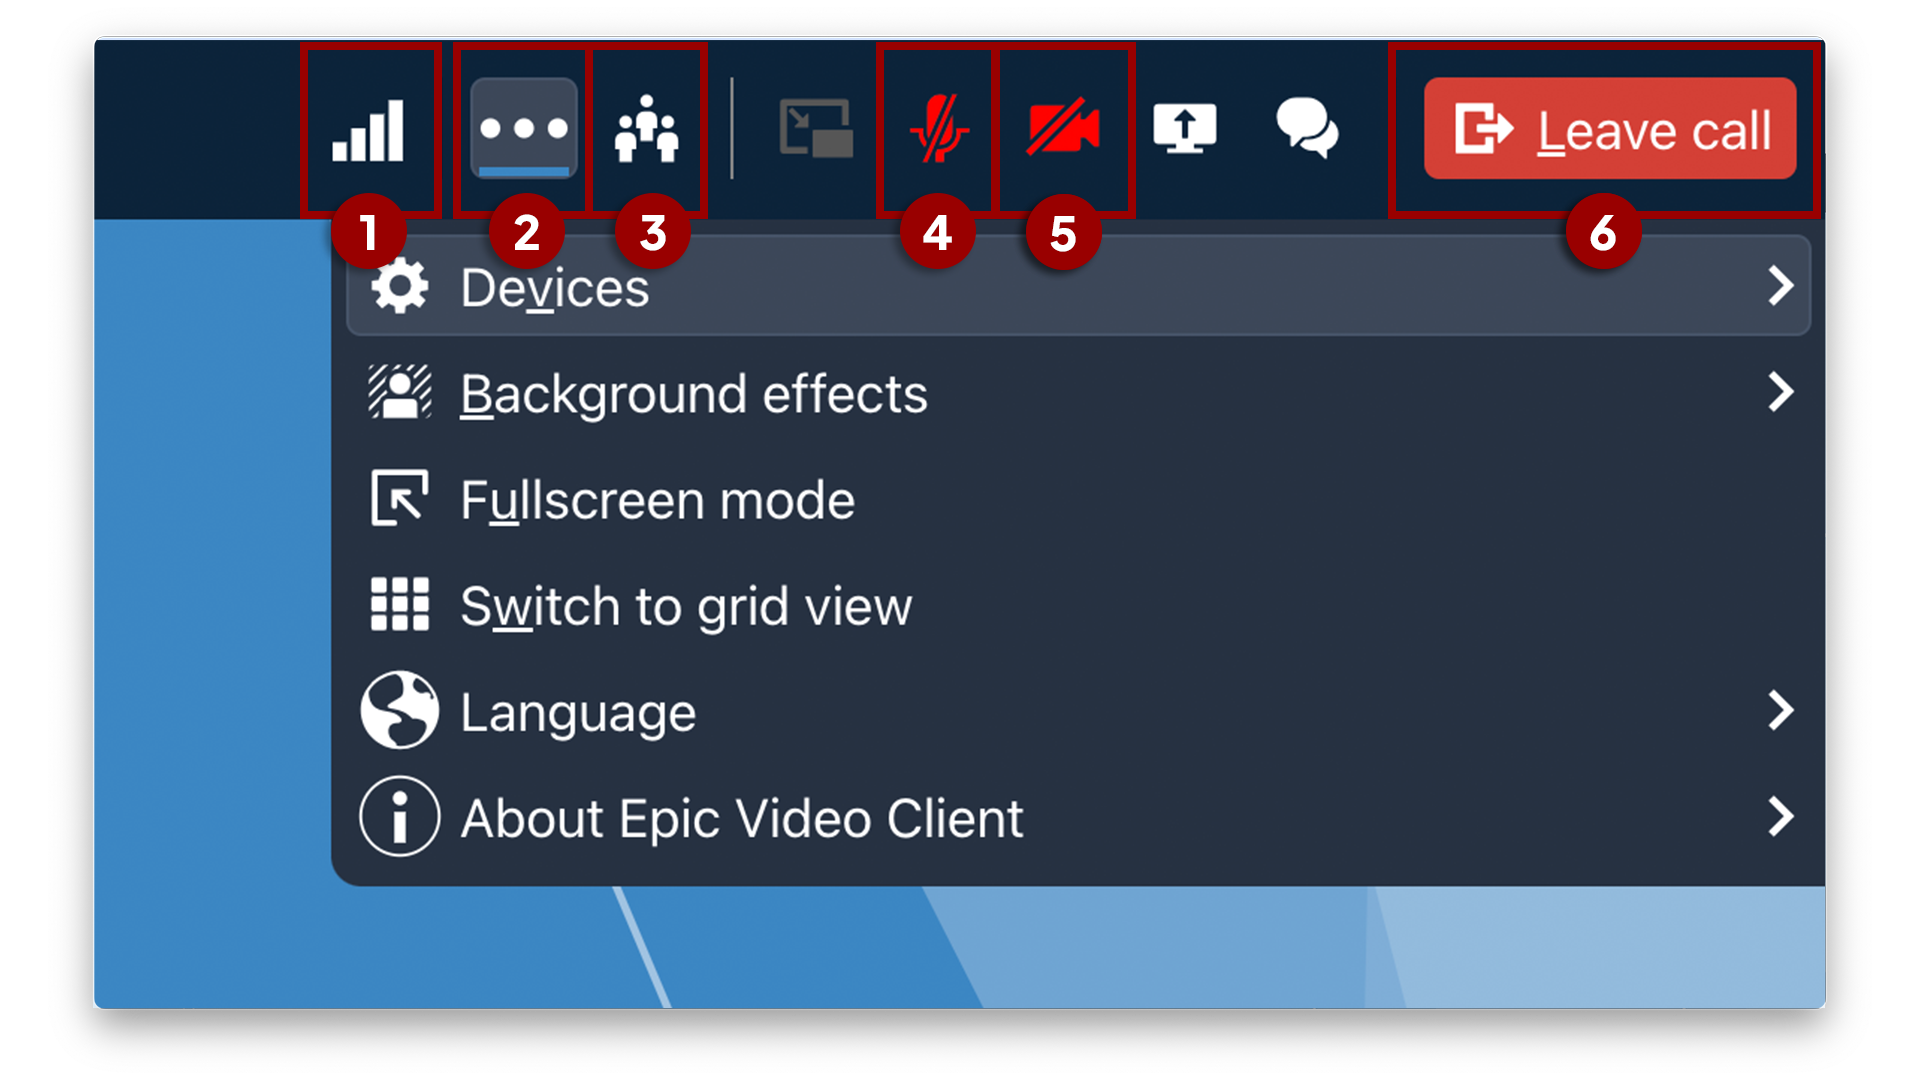
Task: Open About Epic Video Client
Action: tap(742, 819)
